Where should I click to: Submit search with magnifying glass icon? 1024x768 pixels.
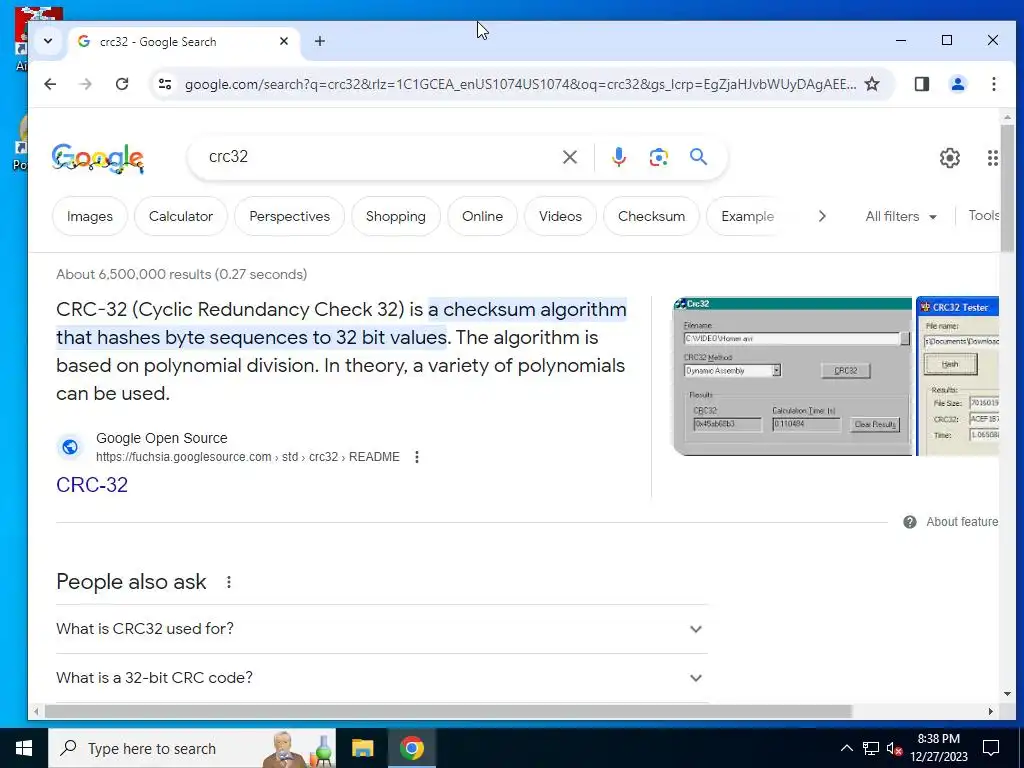[x=698, y=157]
